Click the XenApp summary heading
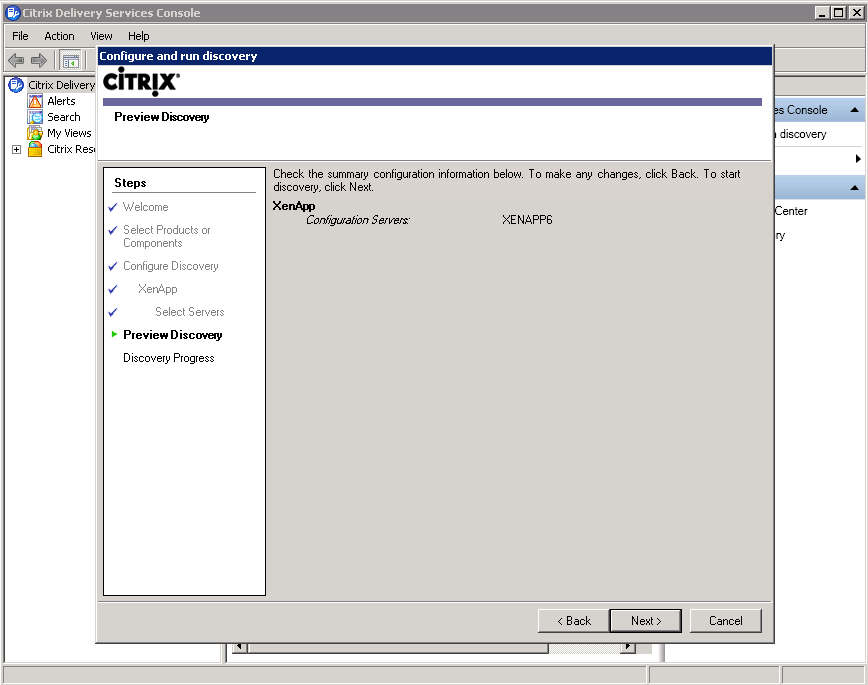This screenshot has width=868, height=685. [x=294, y=206]
